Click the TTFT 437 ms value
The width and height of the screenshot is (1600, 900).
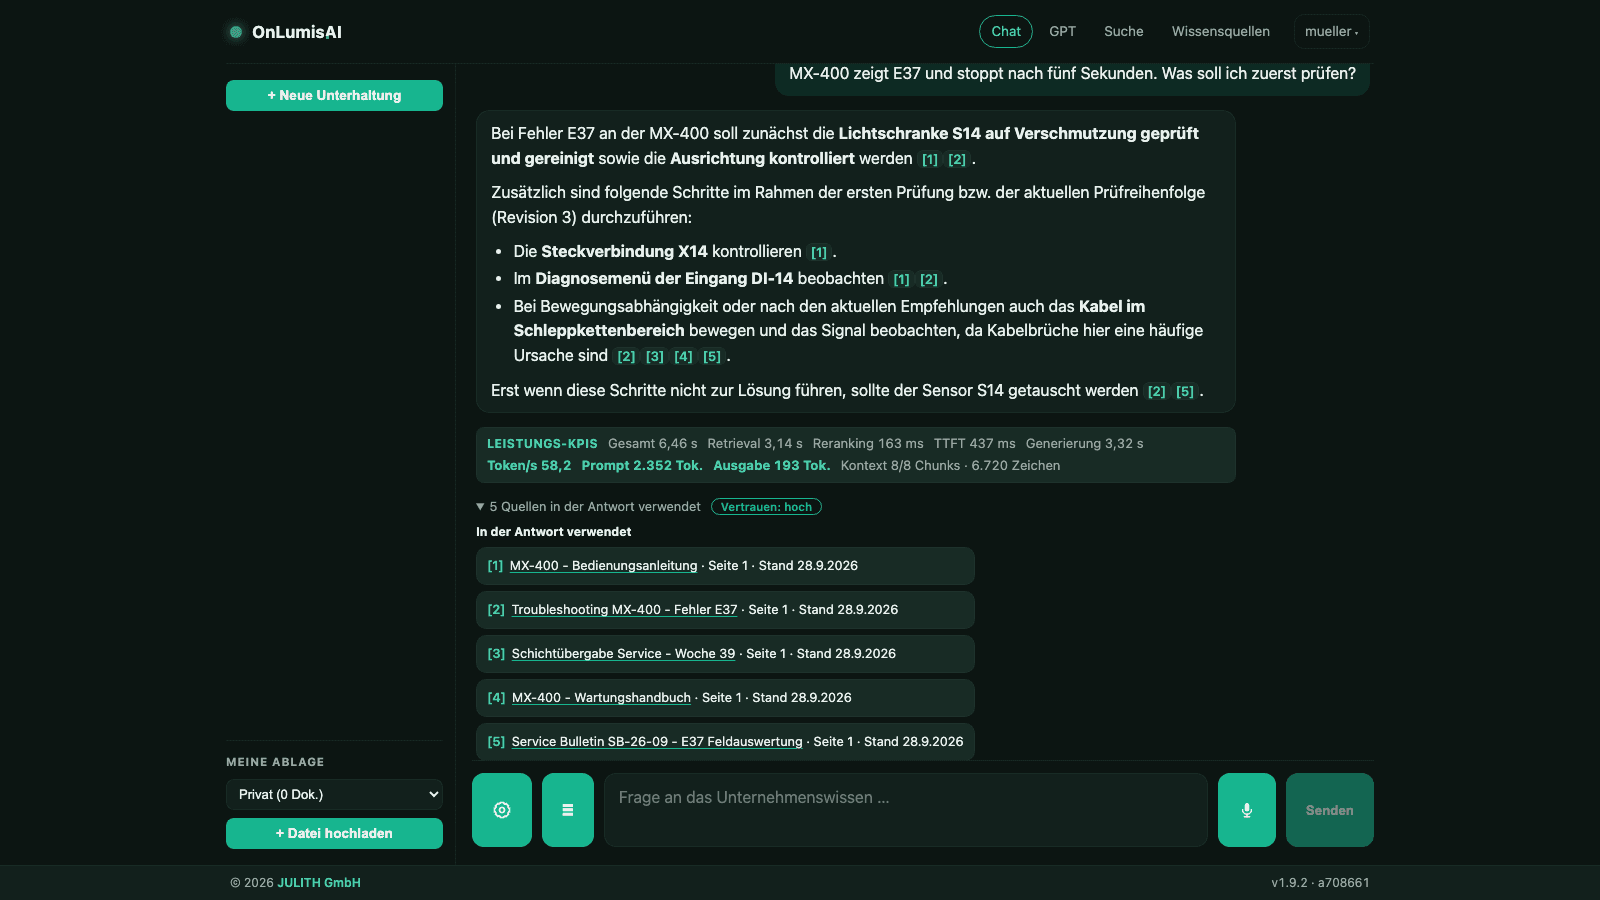pos(975,443)
